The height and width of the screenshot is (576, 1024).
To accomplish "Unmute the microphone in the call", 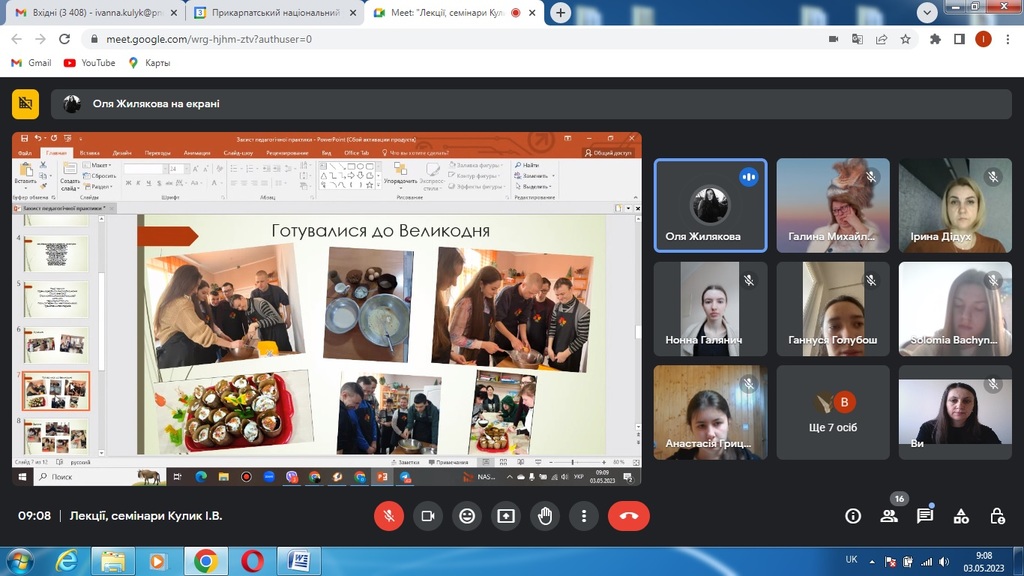I will pyautogui.click(x=389, y=516).
